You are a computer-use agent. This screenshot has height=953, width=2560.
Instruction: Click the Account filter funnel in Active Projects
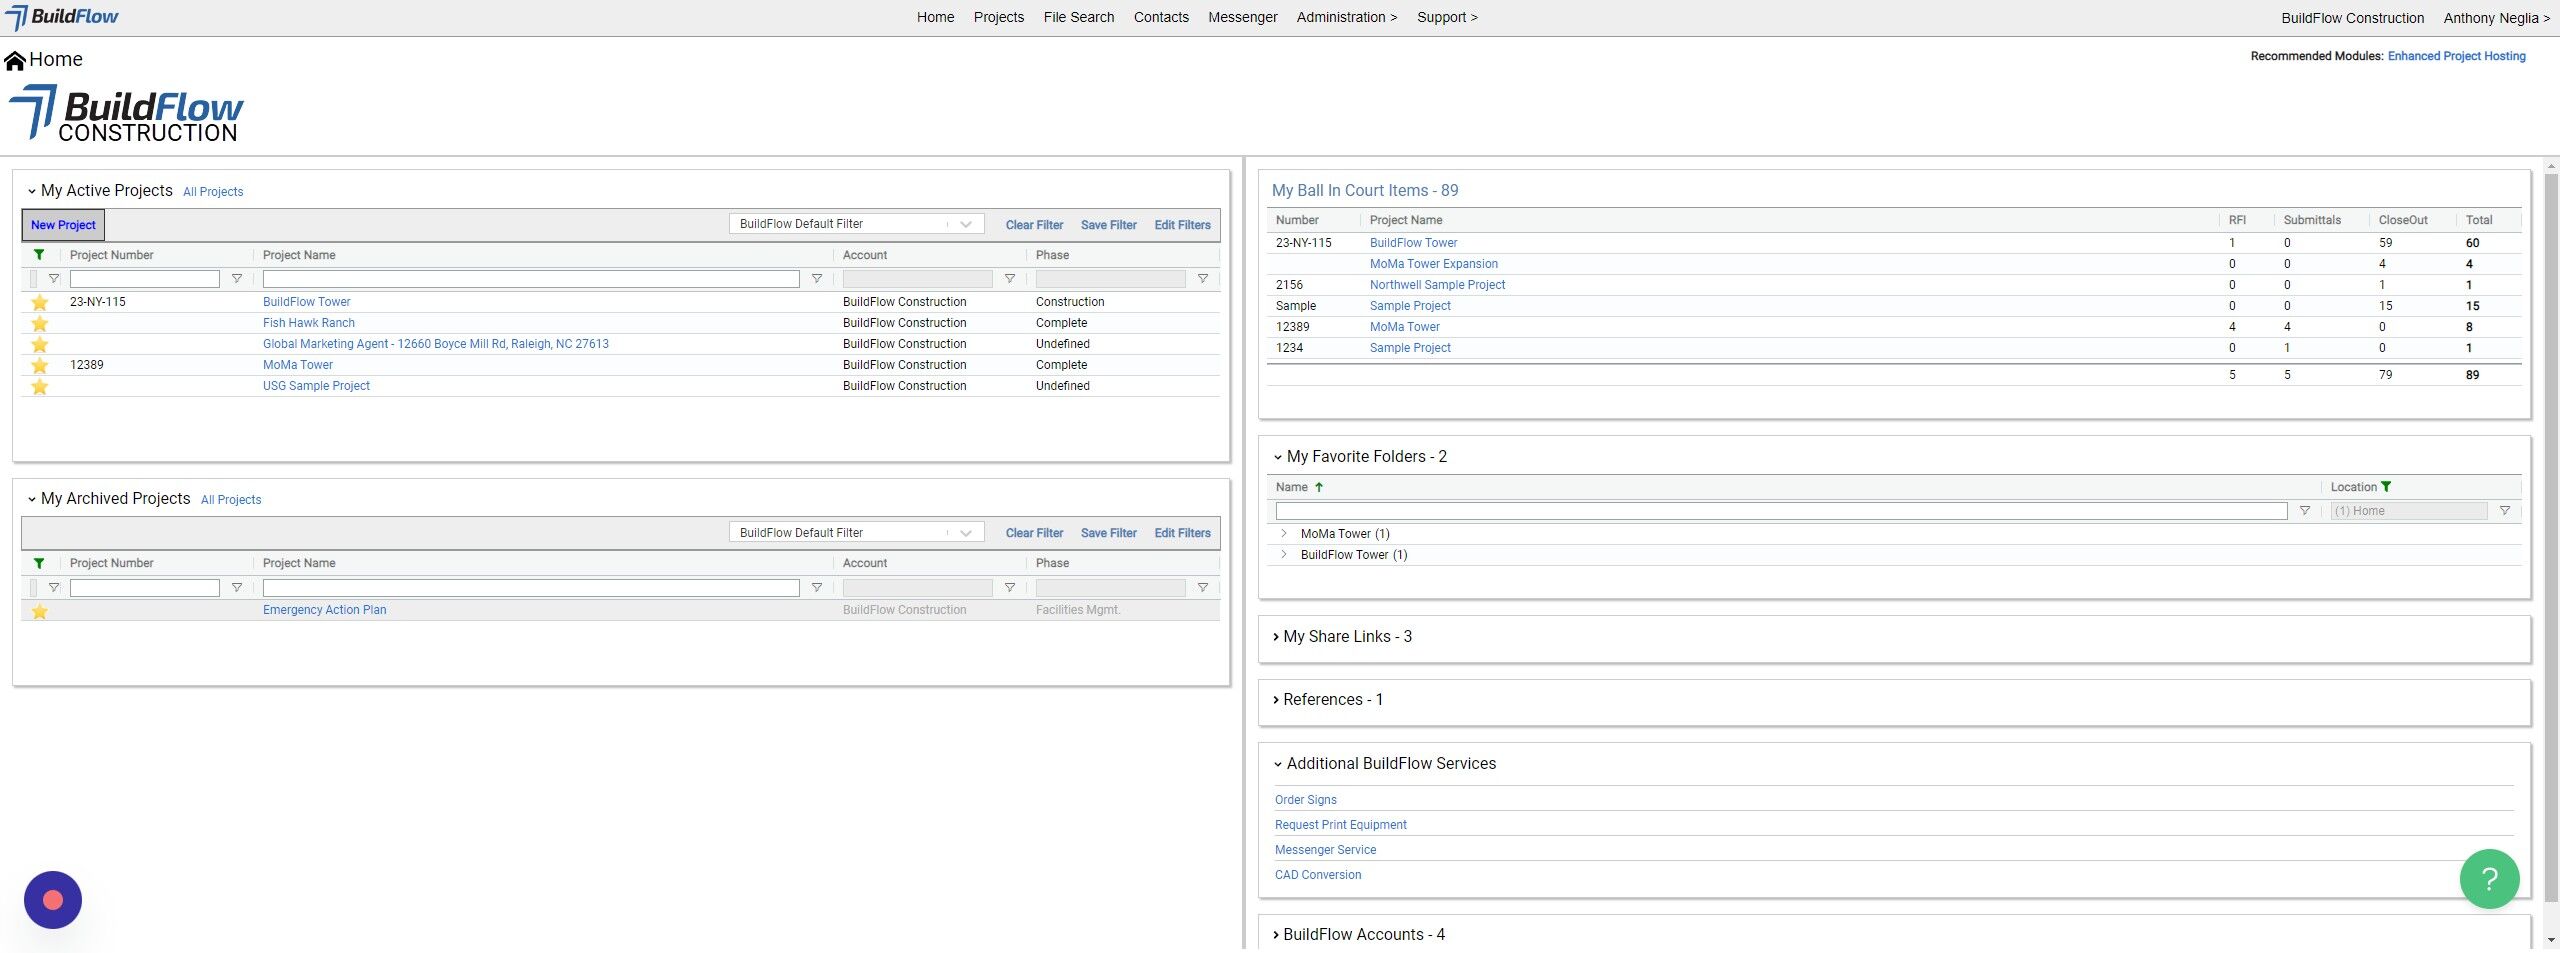tap(1009, 279)
